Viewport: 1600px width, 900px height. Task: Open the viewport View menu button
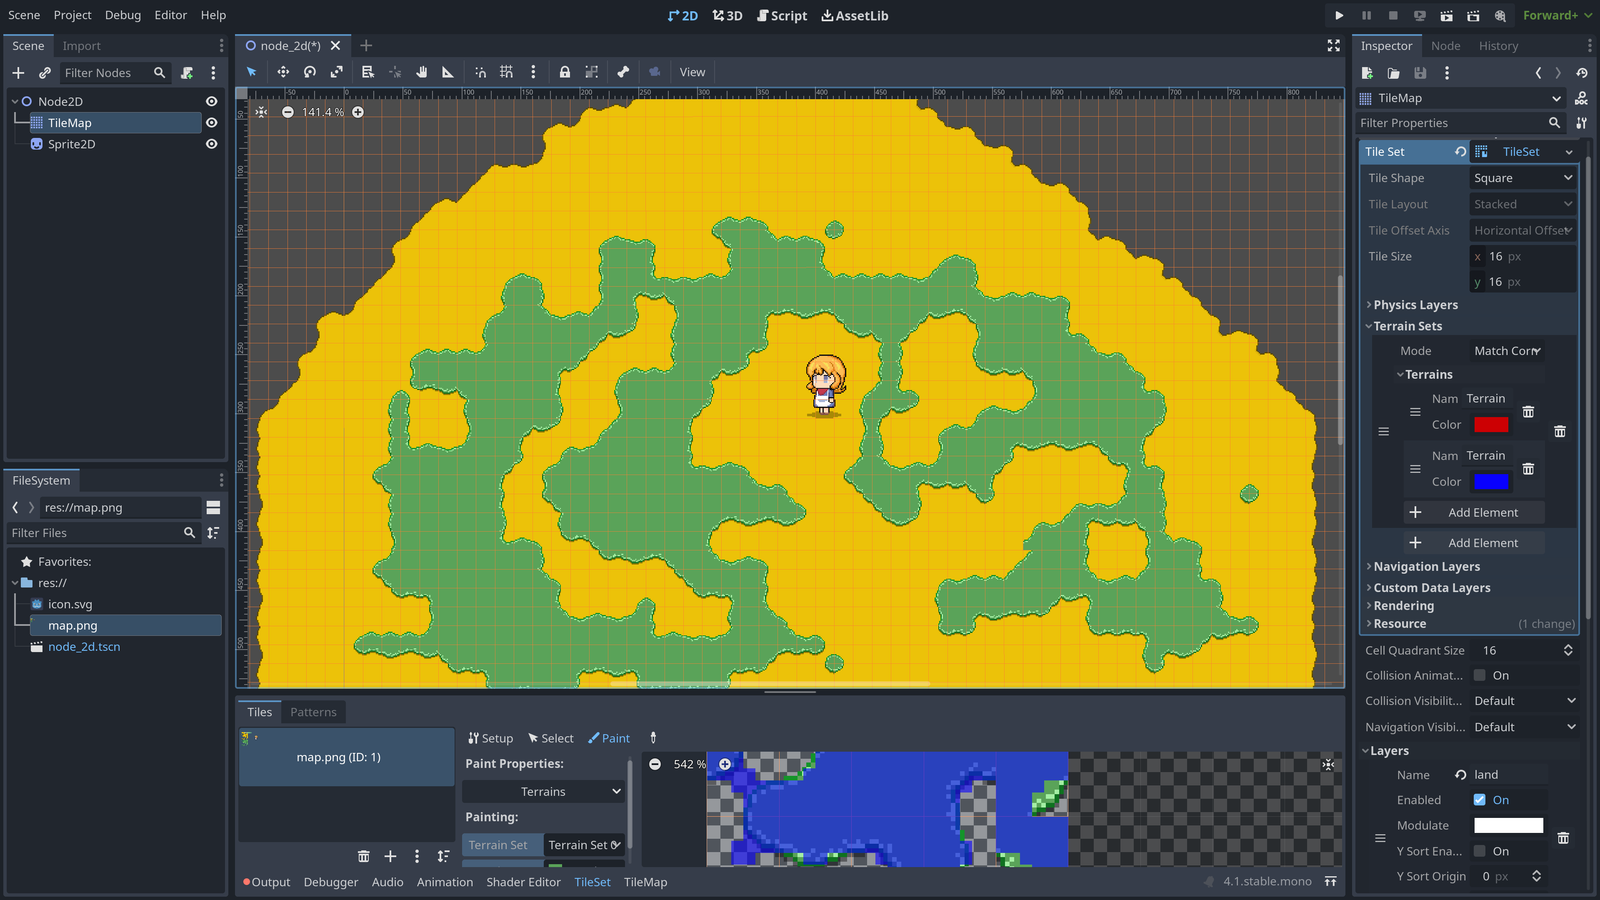coord(692,72)
